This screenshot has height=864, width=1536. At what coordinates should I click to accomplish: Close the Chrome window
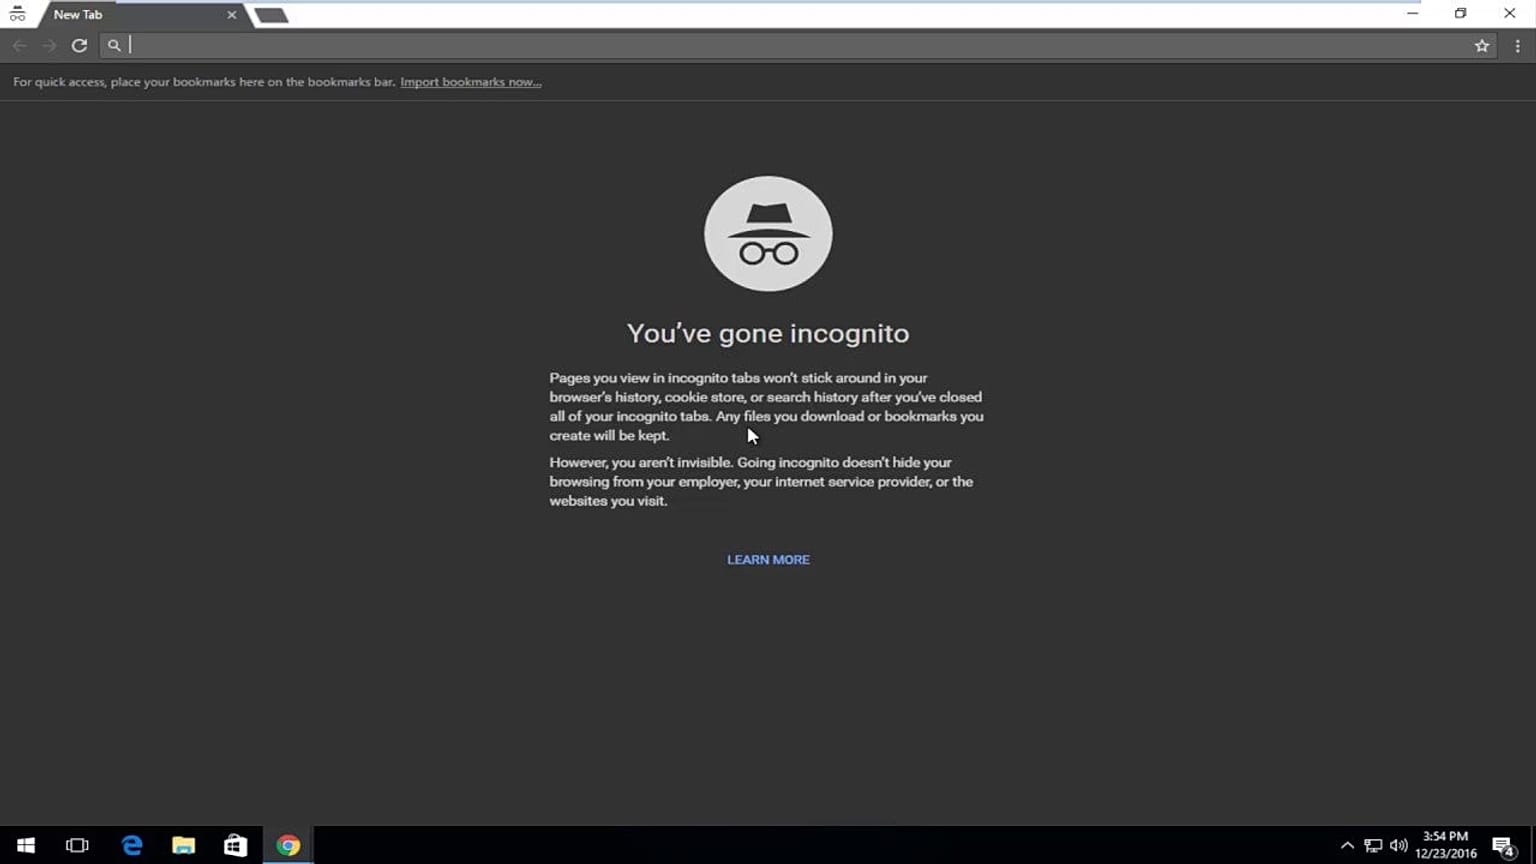click(x=1509, y=13)
